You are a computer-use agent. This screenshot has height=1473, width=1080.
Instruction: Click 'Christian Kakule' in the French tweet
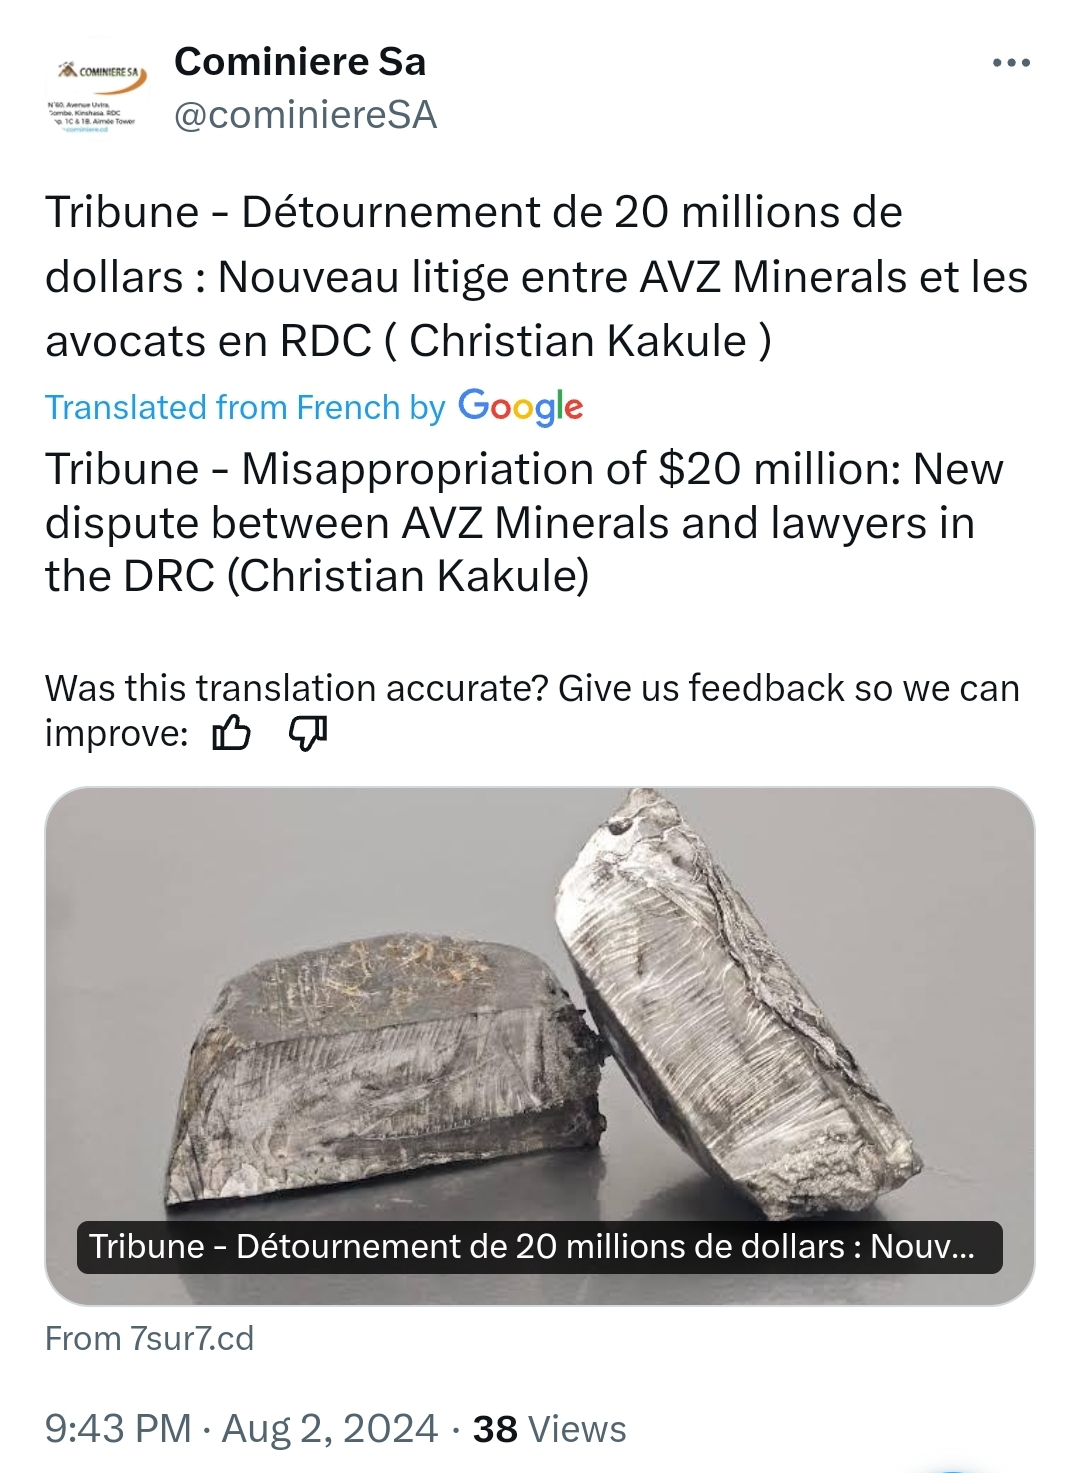pos(578,341)
